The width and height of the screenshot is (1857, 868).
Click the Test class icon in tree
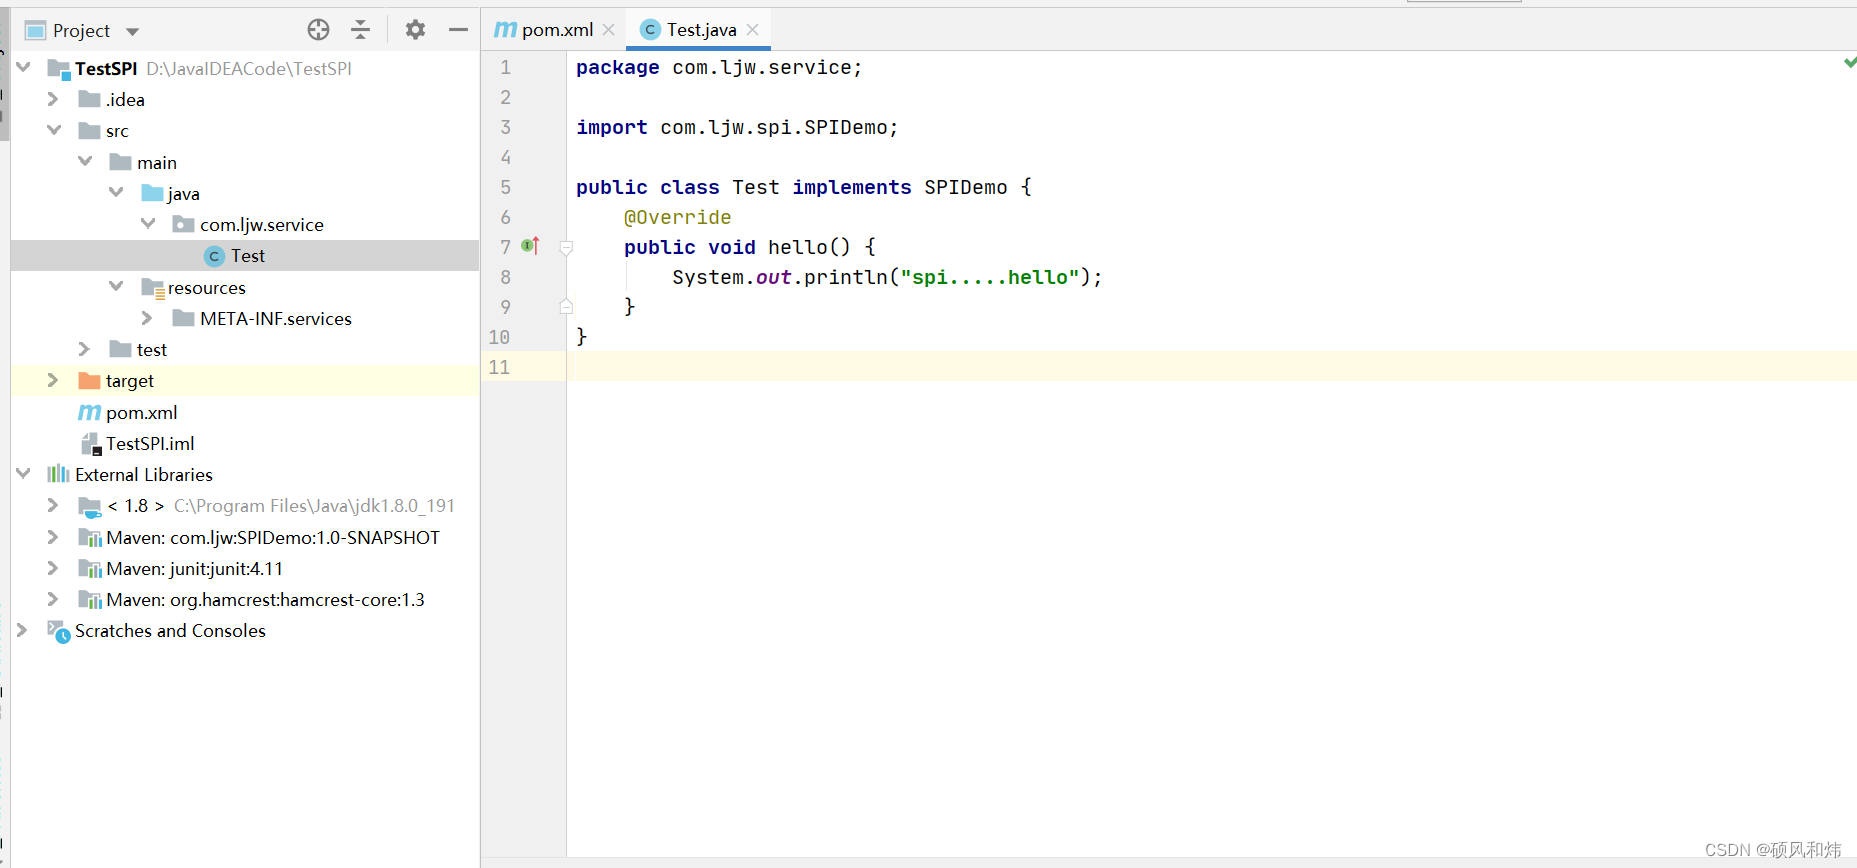[214, 256]
